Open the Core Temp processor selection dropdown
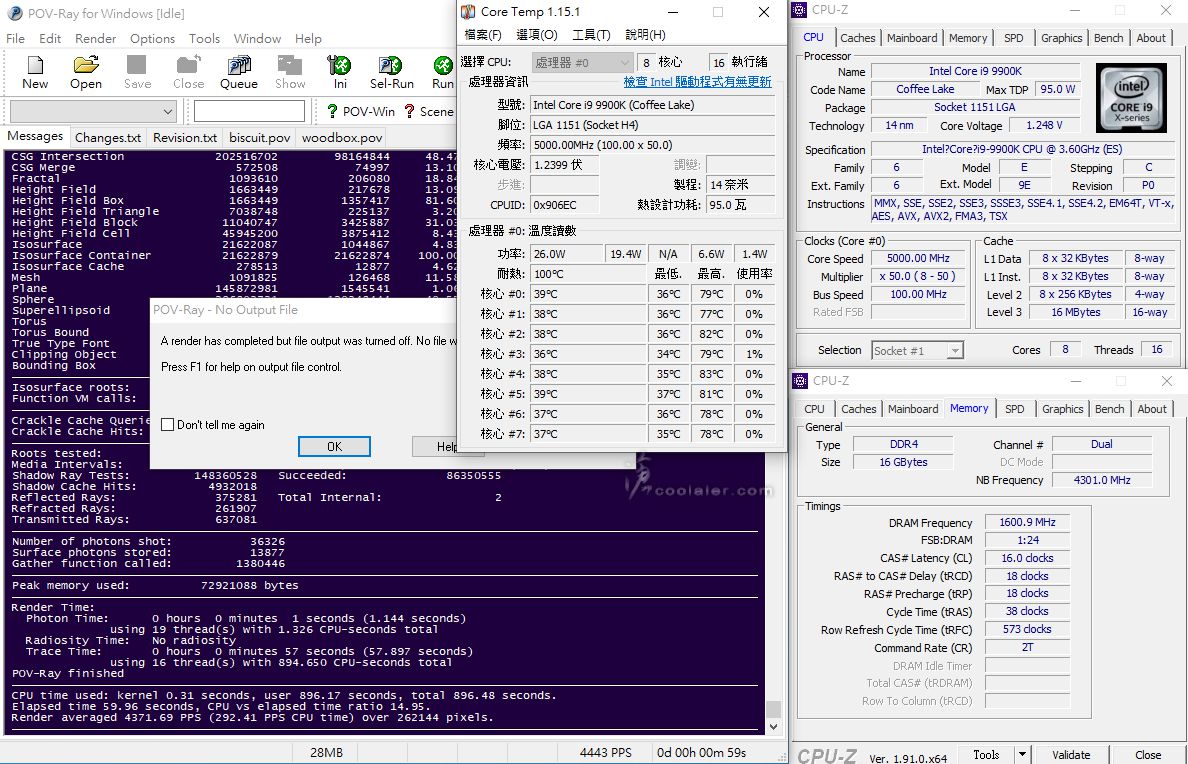1188x764 pixels. pos(581,62)
